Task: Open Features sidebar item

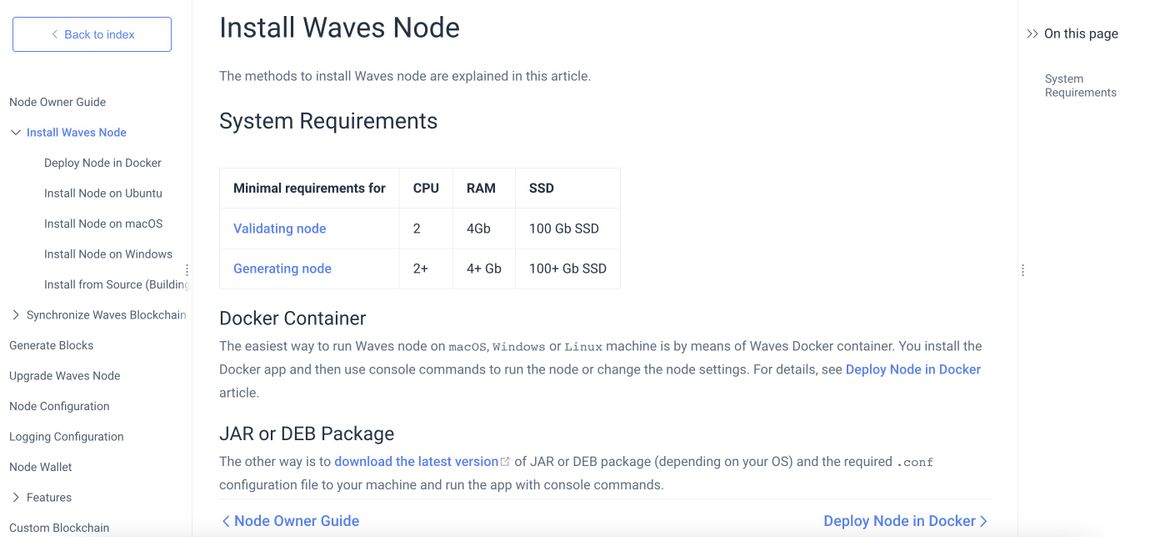Action: (x=49, y=498)
